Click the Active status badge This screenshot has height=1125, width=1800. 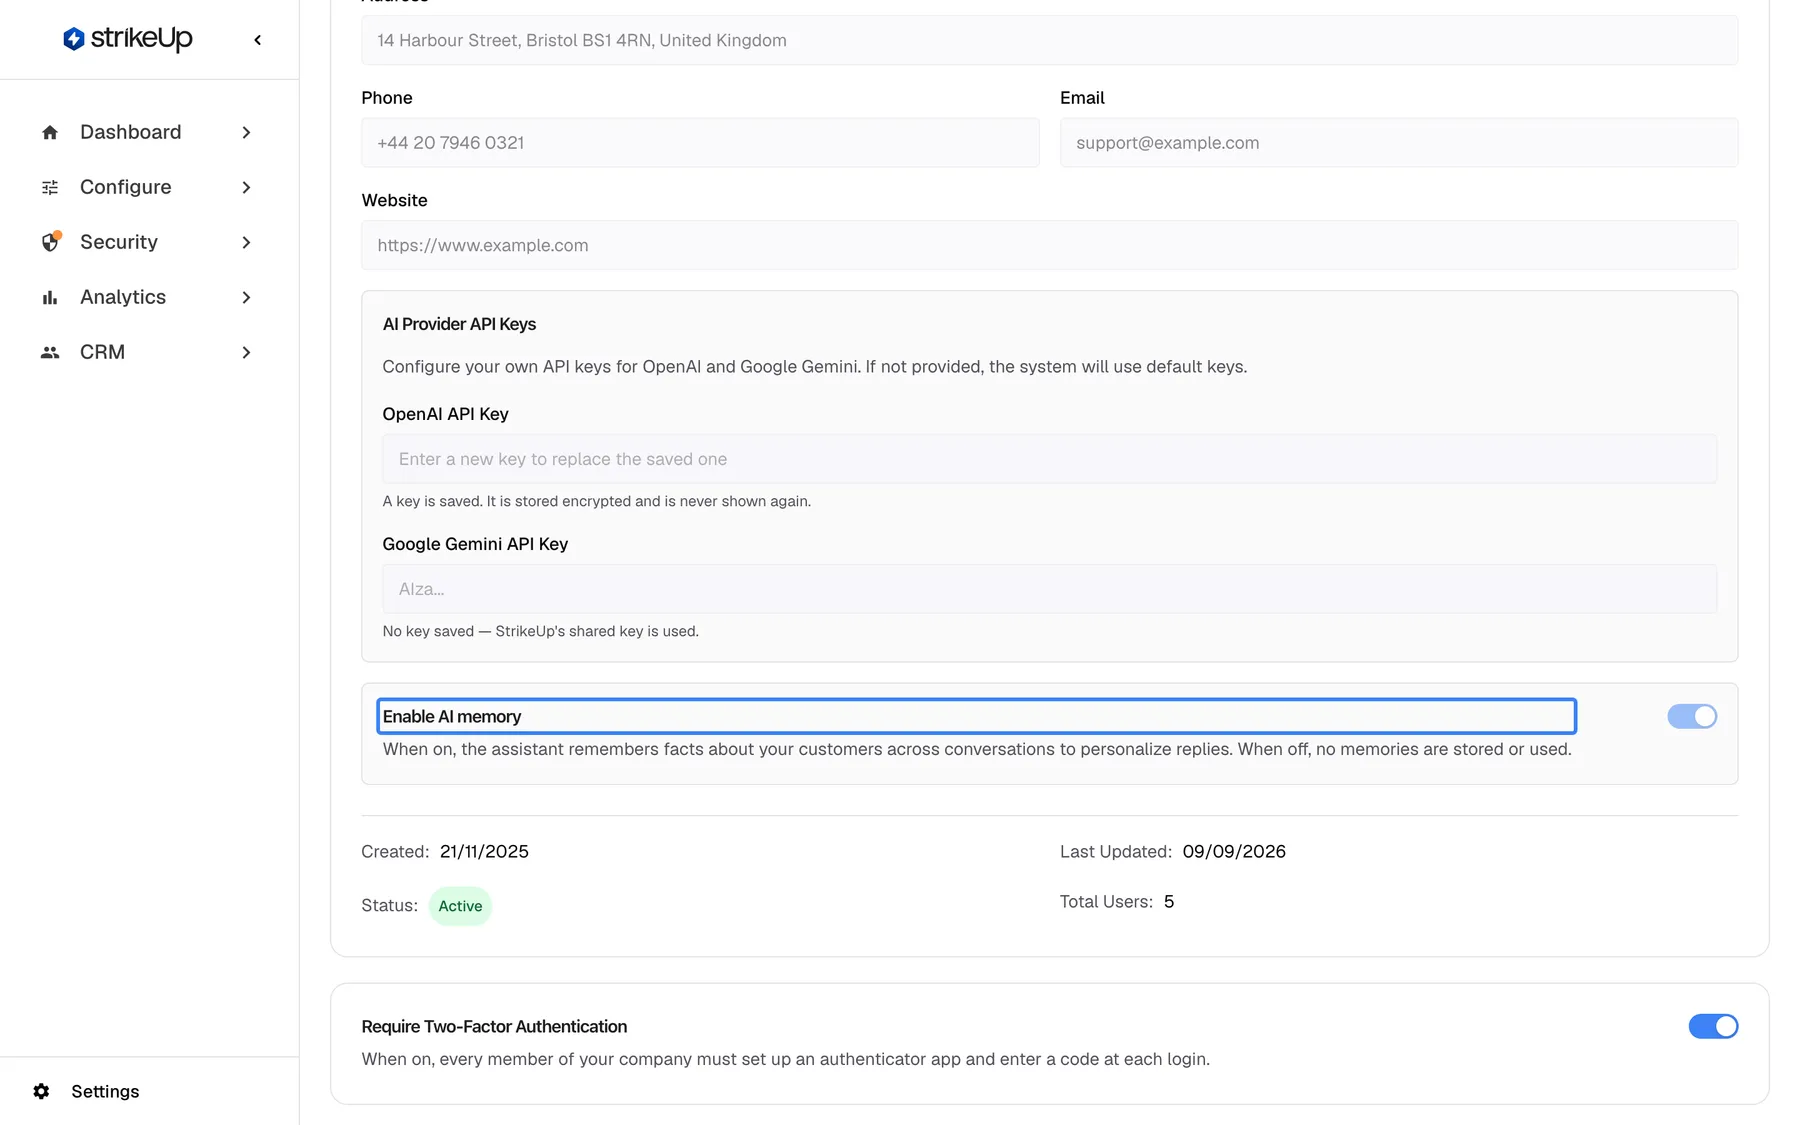[x=460, y=906]
